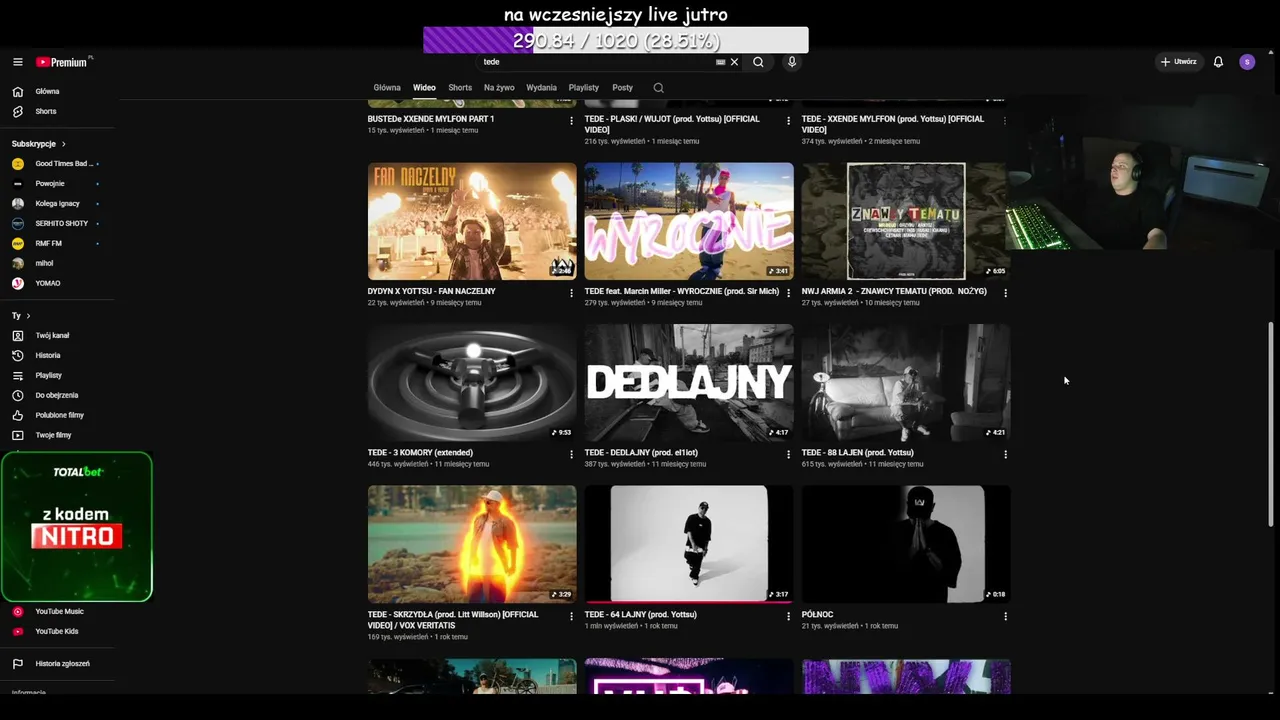Clear the search query with the X

coord(734,62)
